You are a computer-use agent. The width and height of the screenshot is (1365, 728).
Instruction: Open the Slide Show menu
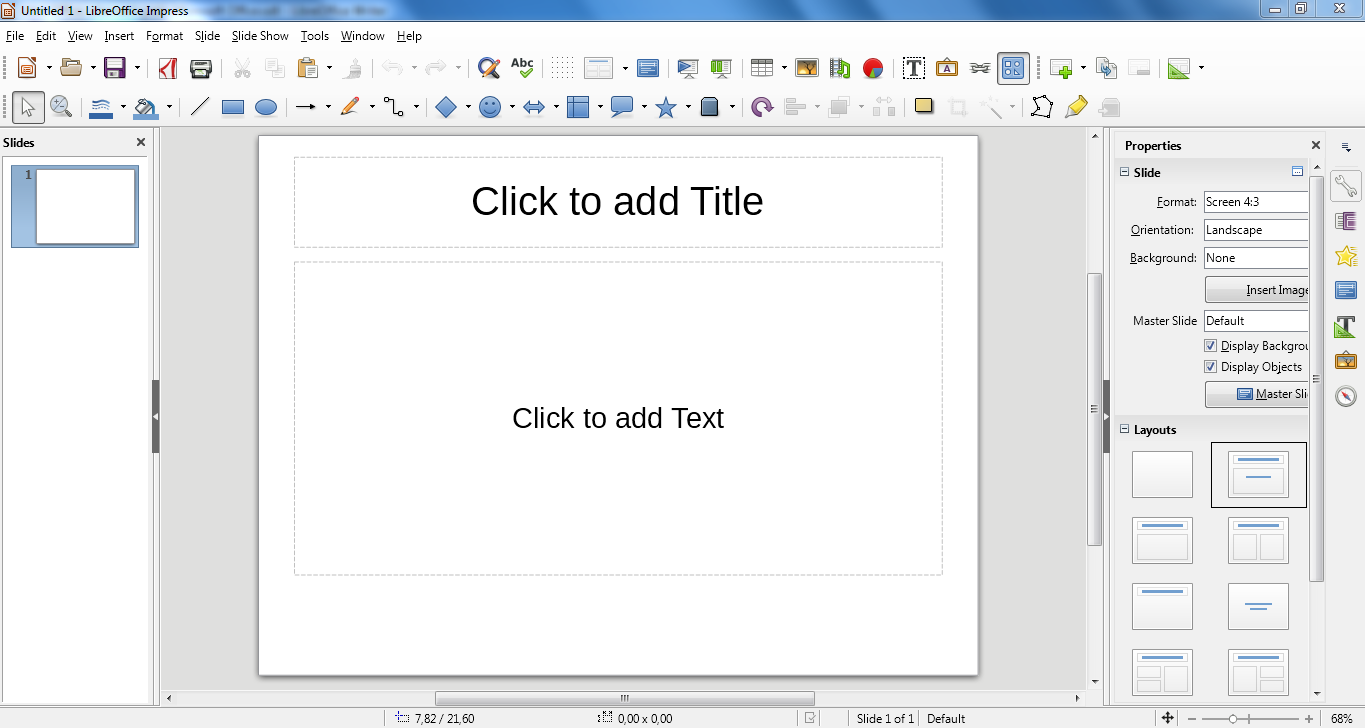pos(259,35)
